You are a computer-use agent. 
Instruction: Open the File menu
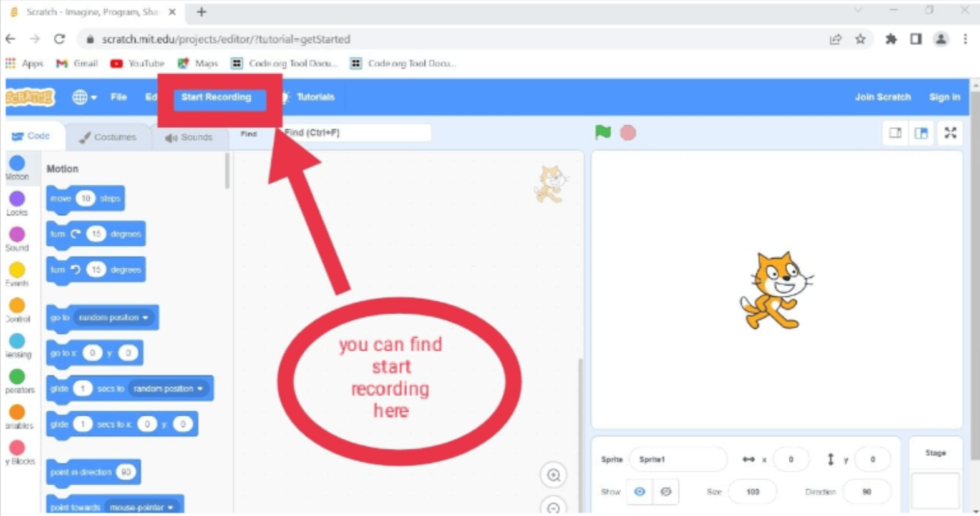(118, 97)
